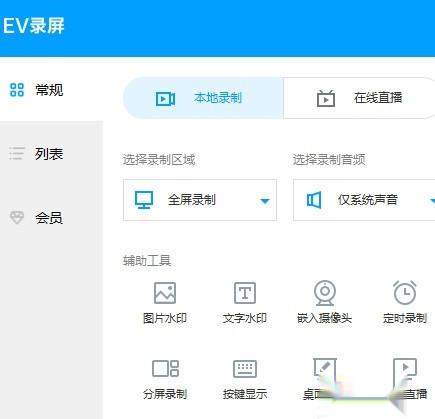The width and height of the screenshot is (435, 419).
Task: Click the 定时录制 label text
Action: (x=405, y=318)
